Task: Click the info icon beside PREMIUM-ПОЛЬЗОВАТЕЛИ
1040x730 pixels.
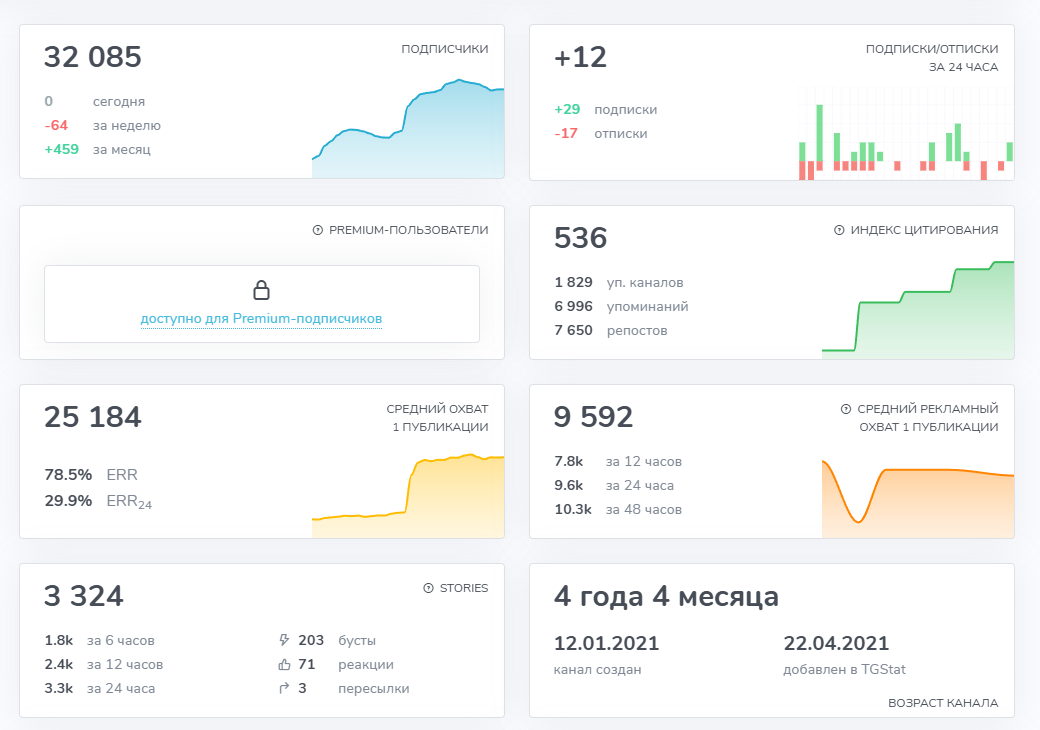Action: click(316, 228)
